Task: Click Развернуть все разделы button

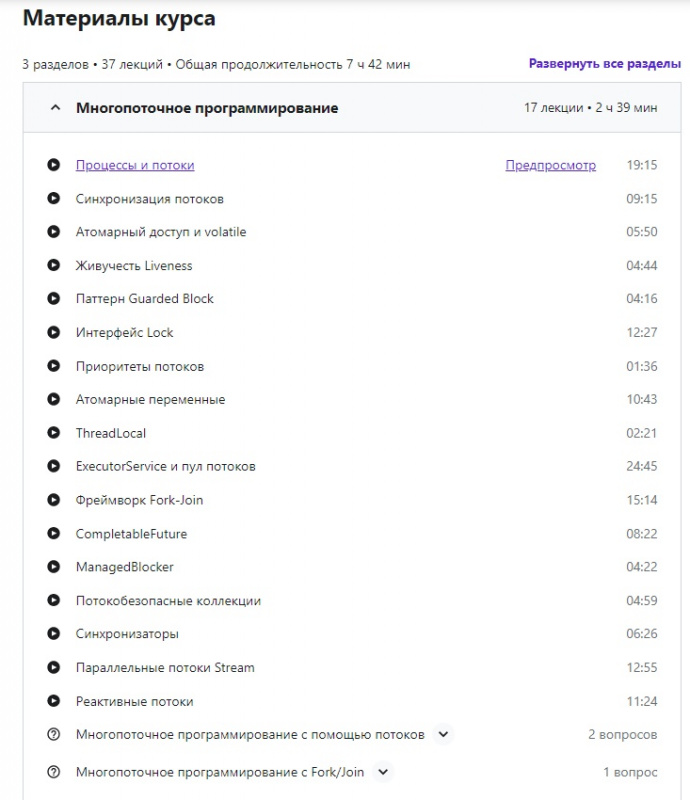Action: point(605,64)
